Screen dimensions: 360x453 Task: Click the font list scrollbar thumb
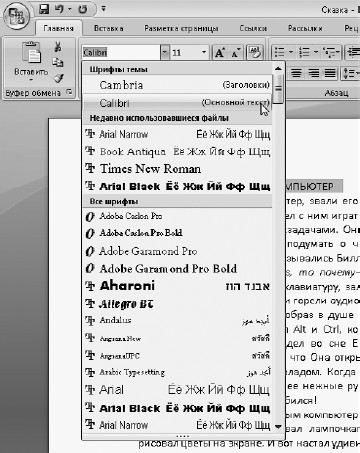tap(278, 89)
